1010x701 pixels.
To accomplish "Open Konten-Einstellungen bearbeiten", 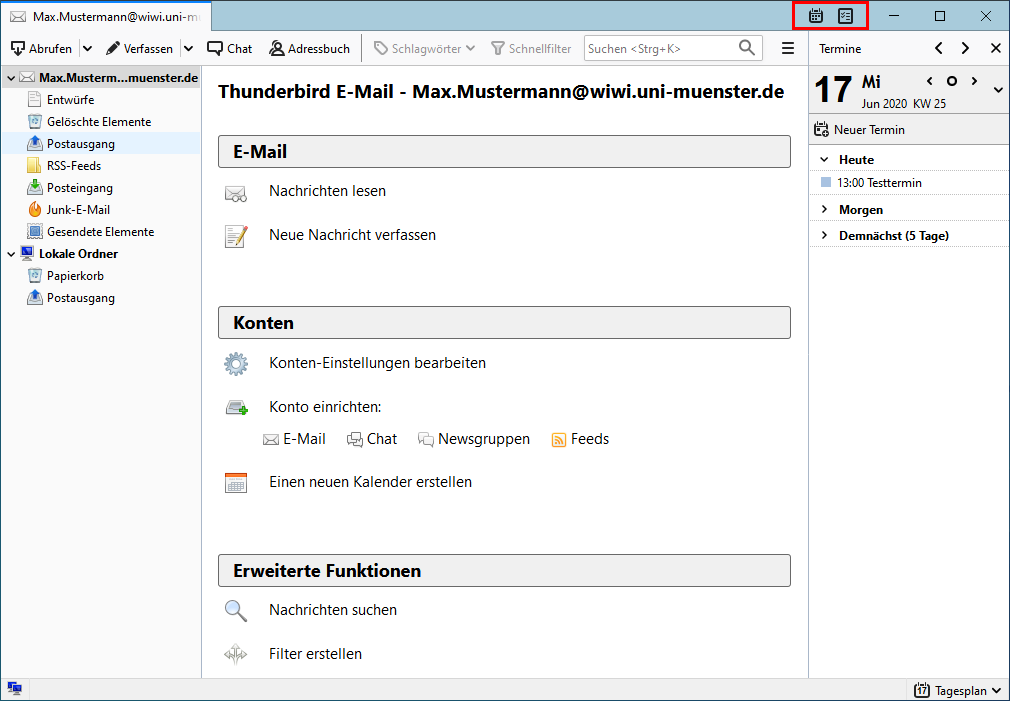I will coord(377,363).
